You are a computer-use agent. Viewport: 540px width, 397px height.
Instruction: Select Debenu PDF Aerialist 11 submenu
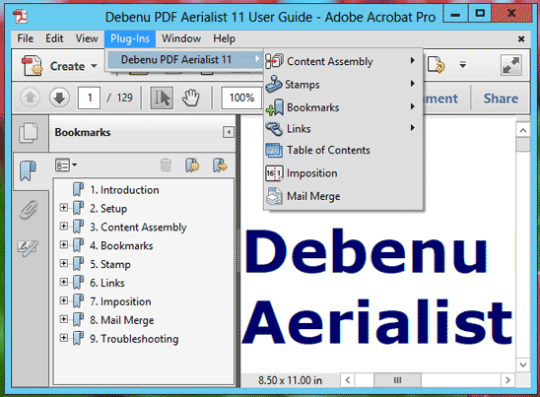tap(185, 60)
